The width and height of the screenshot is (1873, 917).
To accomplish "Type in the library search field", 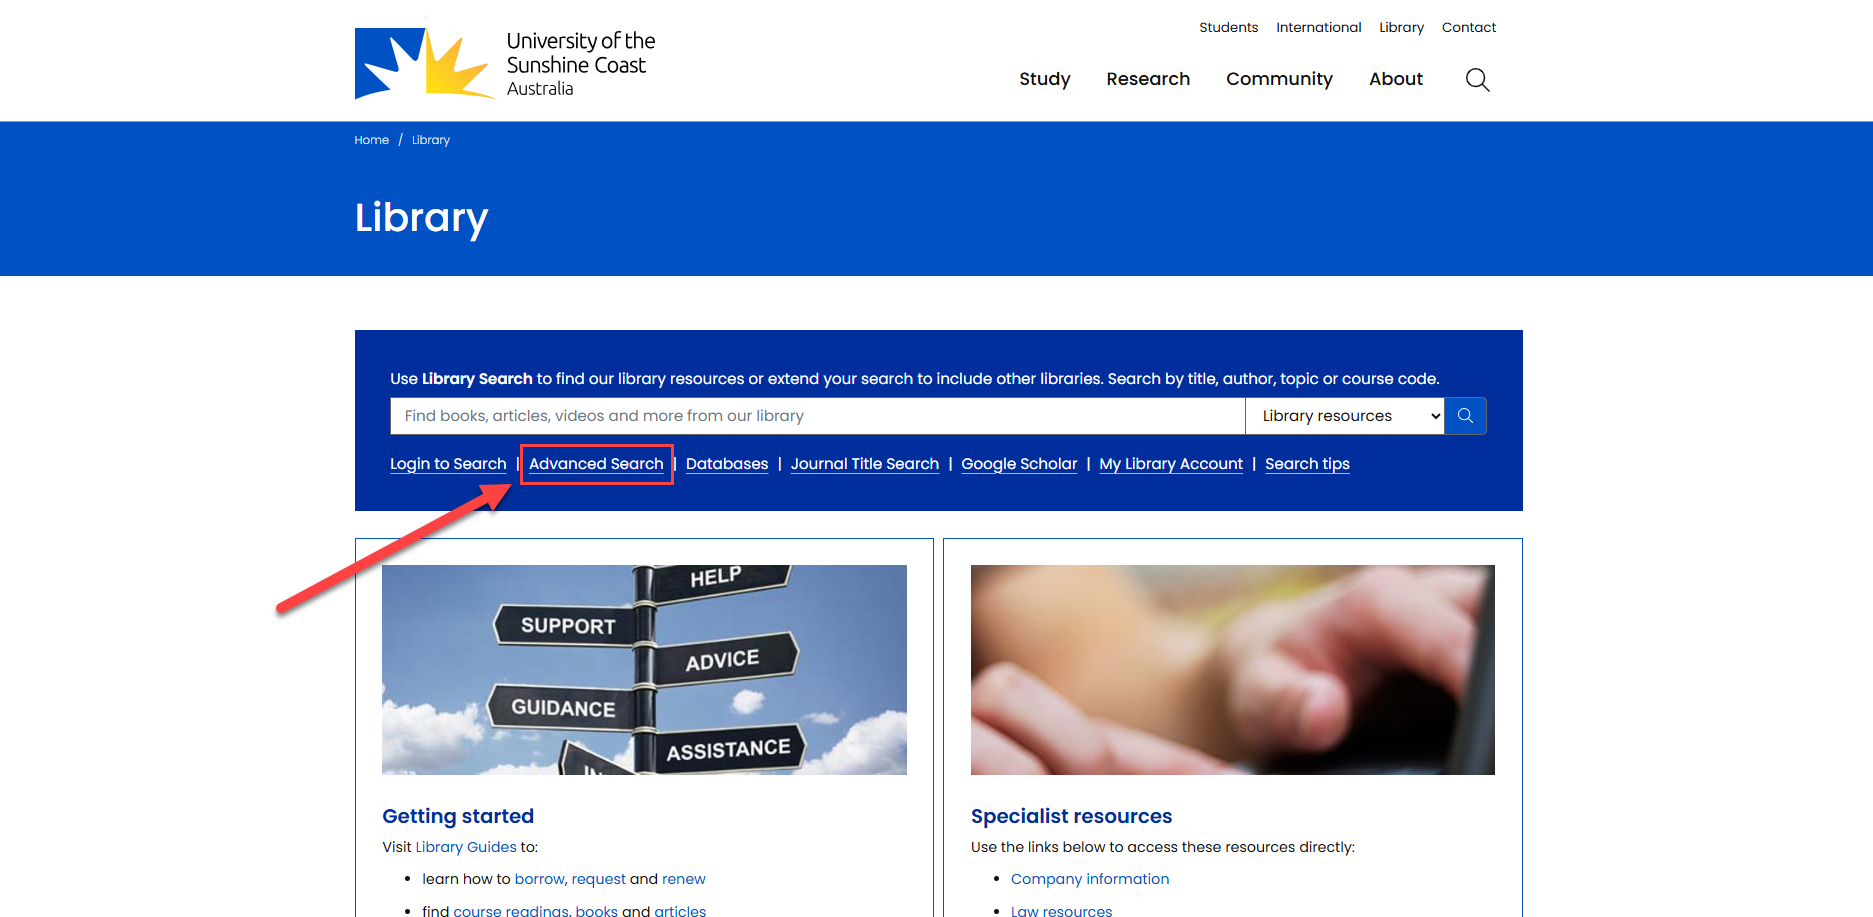I will (816, 416).
